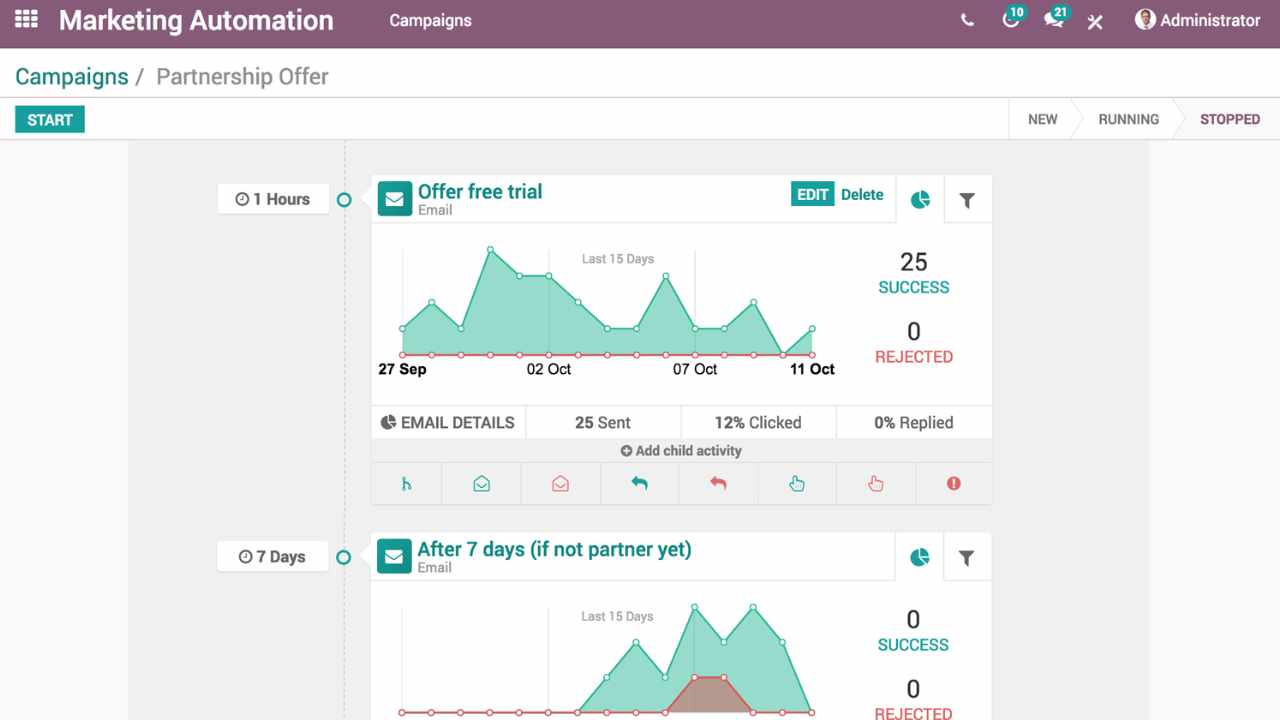The image size is (1280, 720).
Task: Set campaign status to NEW
Action: click(x=1042, y=119)
